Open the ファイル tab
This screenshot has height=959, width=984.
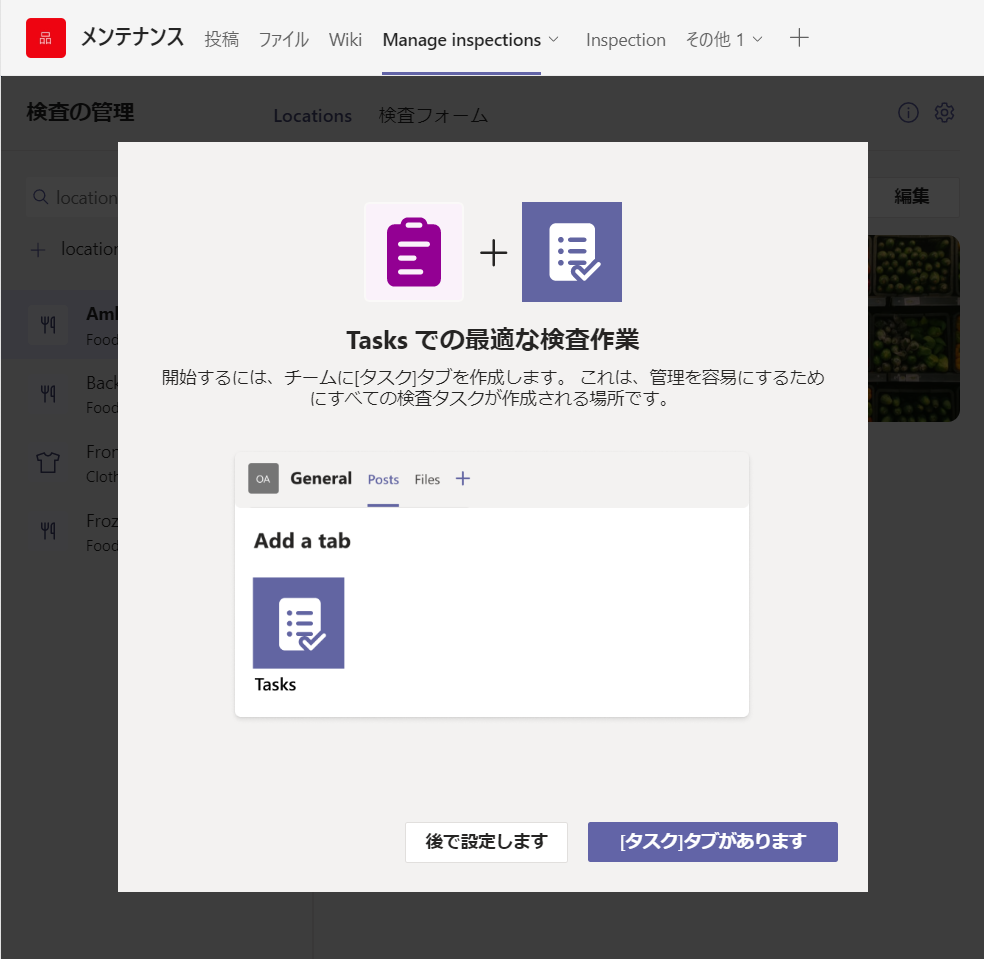284,40
